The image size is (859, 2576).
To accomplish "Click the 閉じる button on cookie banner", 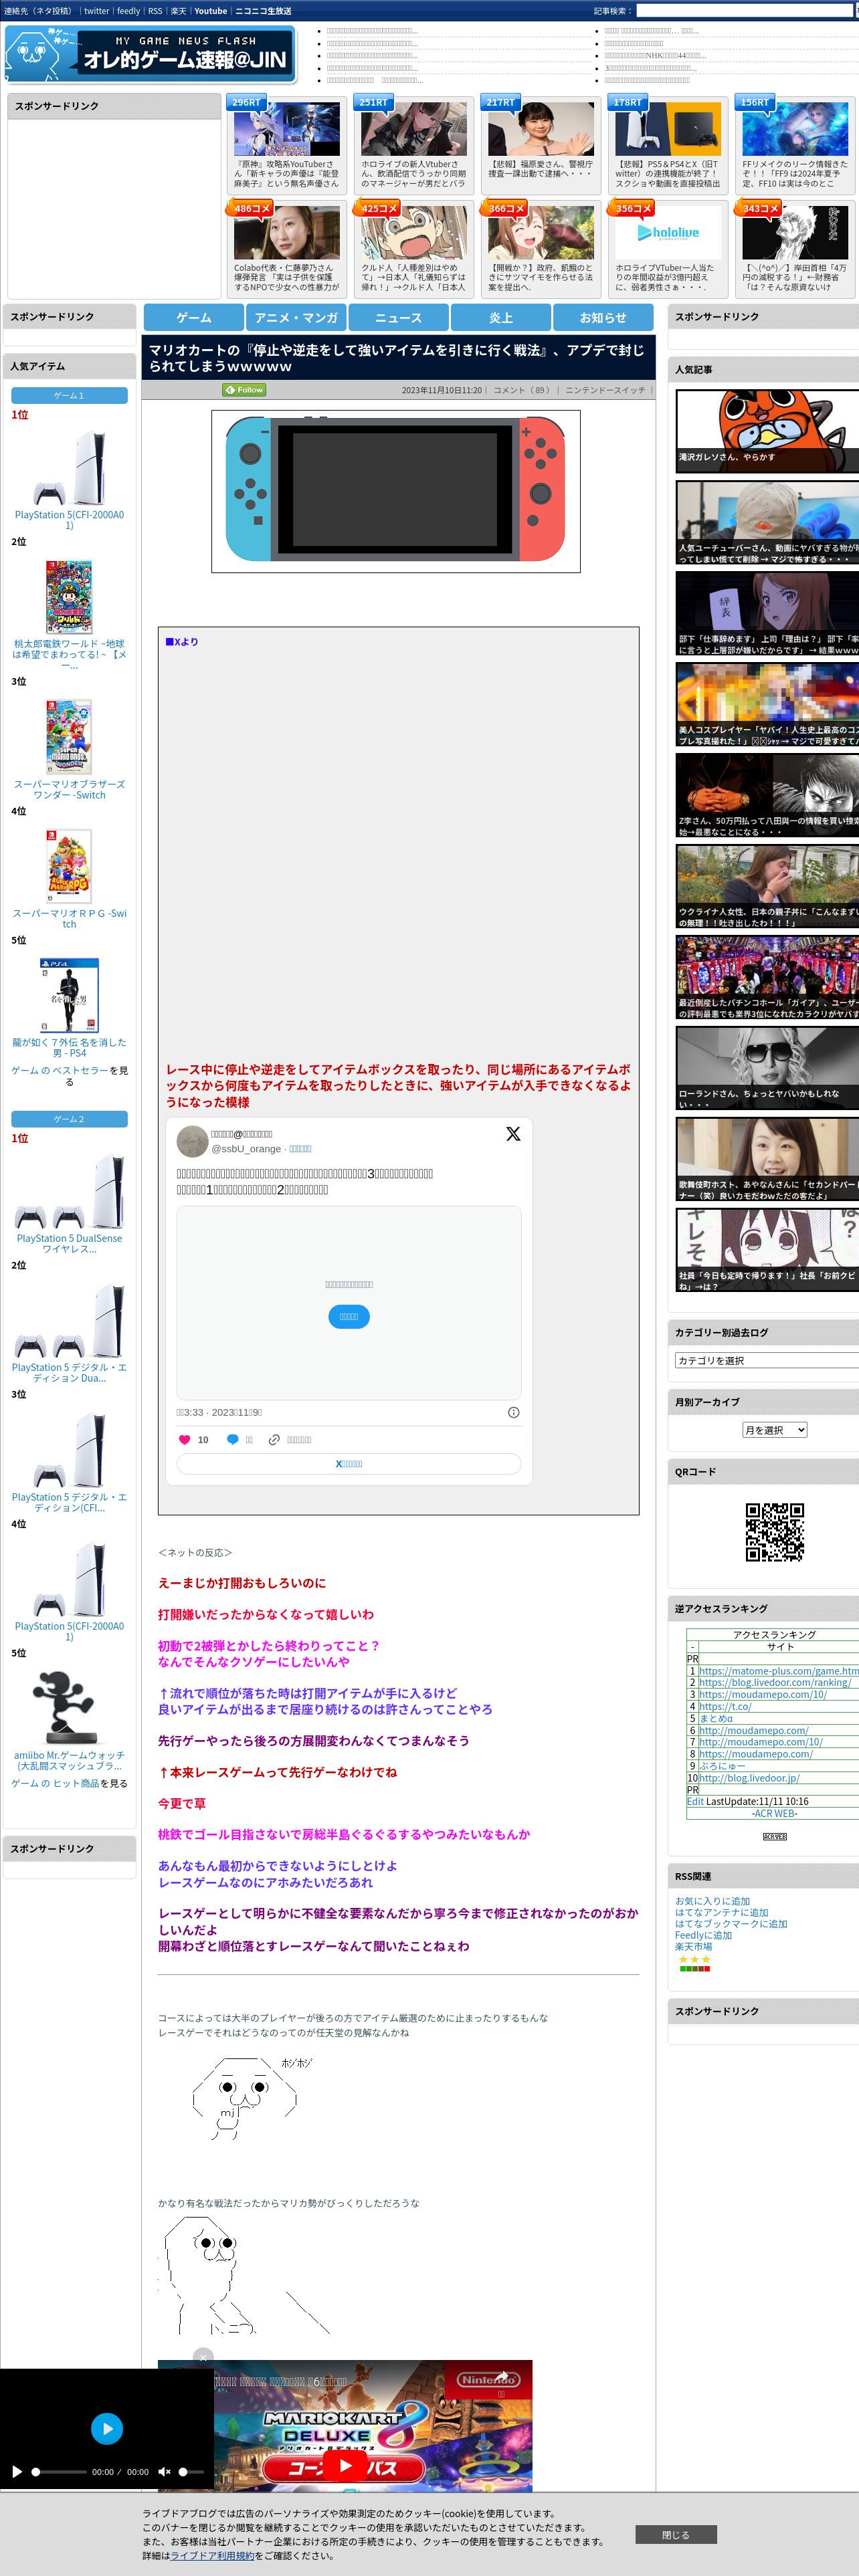I will tap(675, 2534).
